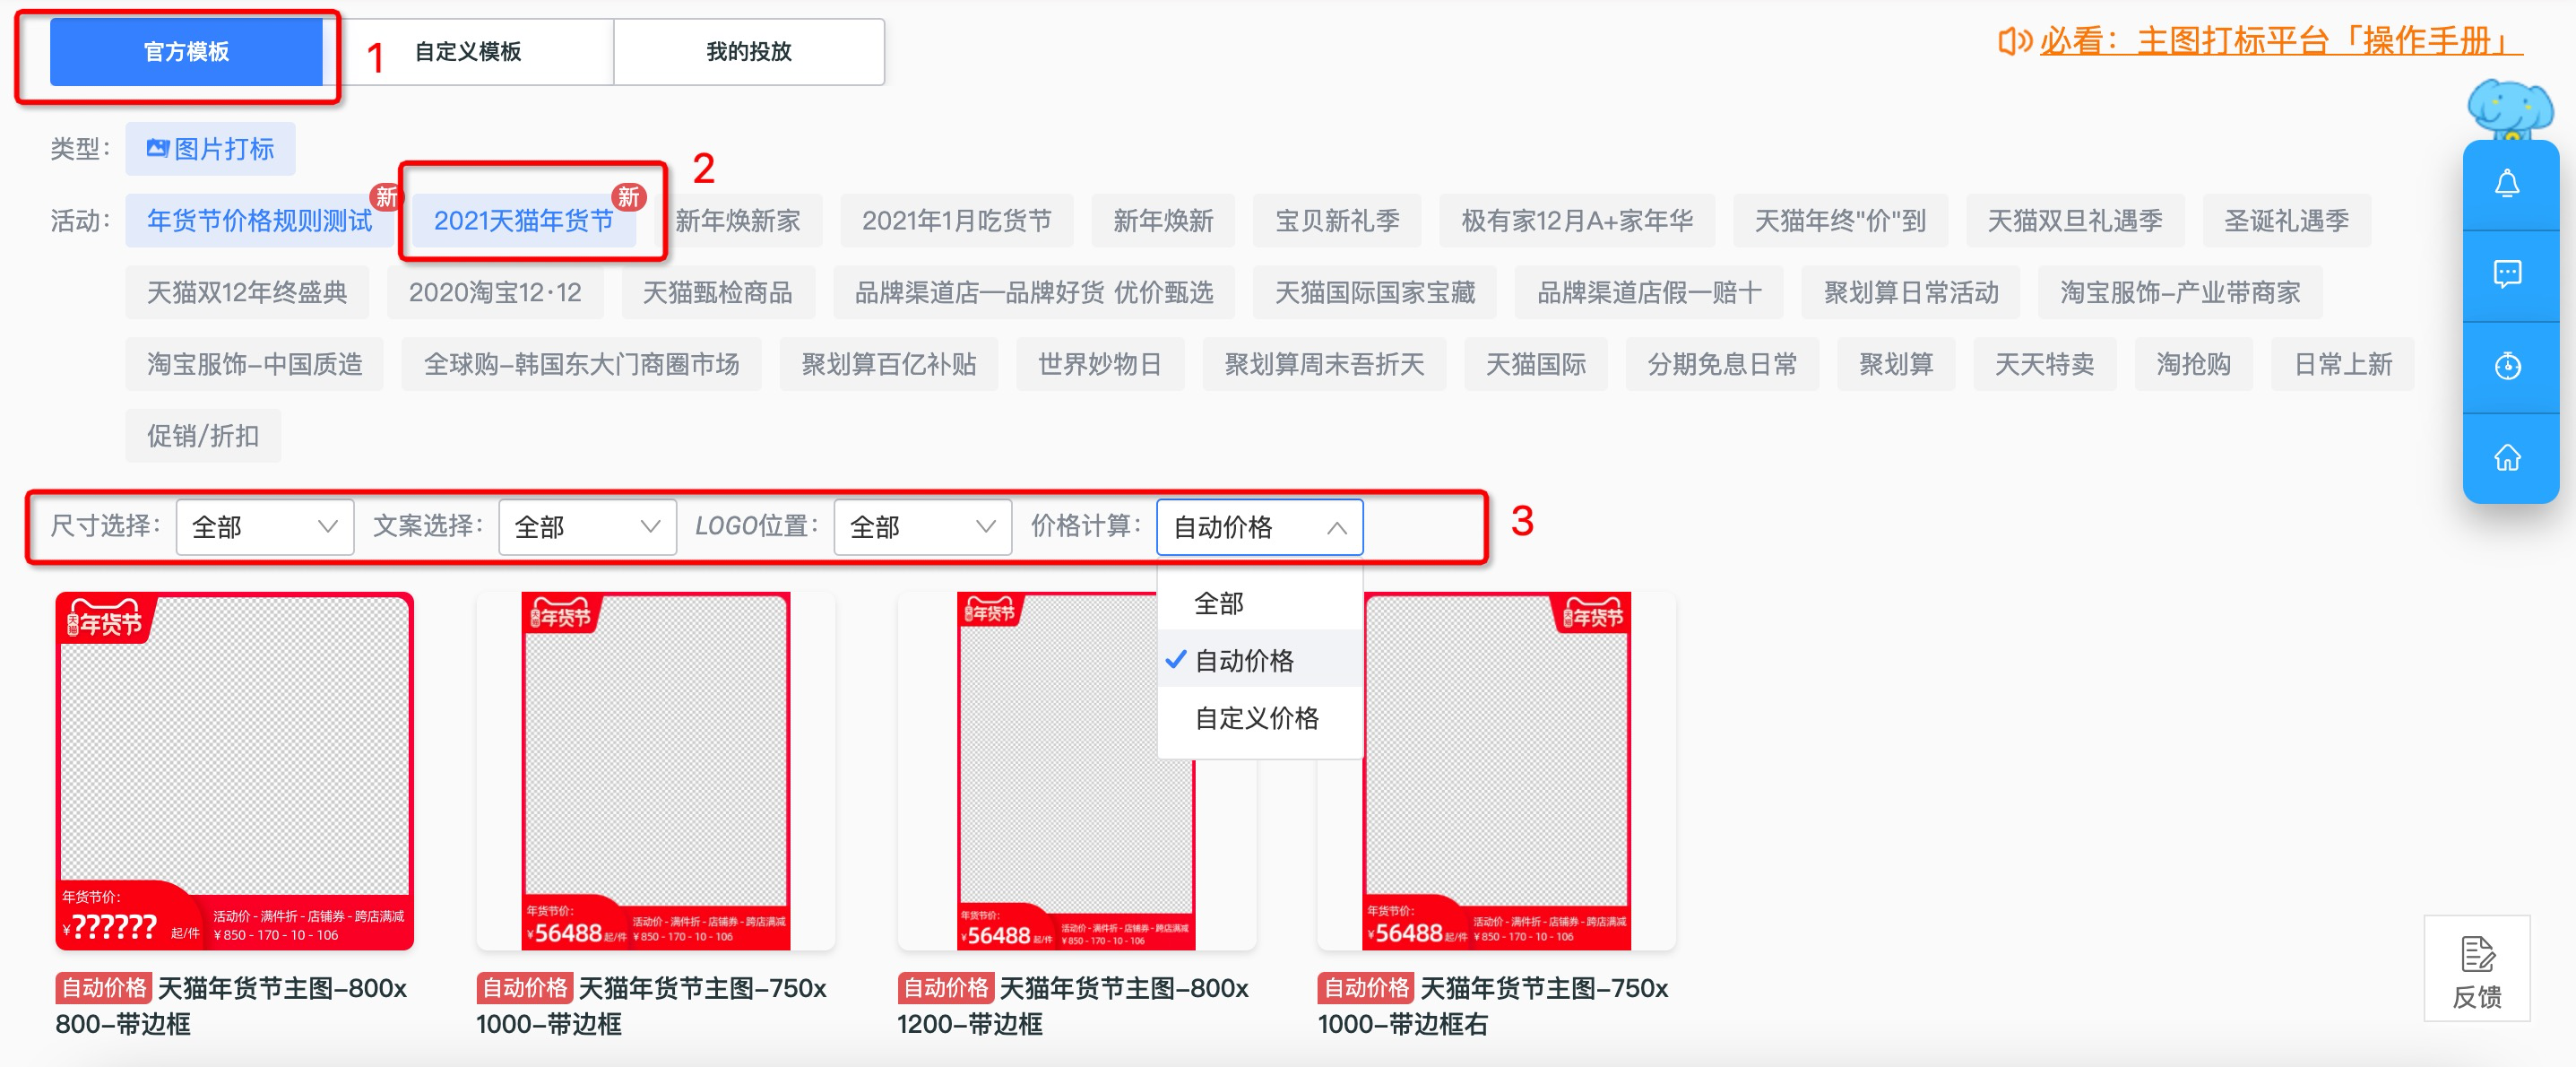Collapse the 价格计算 dropdown
The width and height of the screenshot is (2576, 1067).
(1259, 527)
